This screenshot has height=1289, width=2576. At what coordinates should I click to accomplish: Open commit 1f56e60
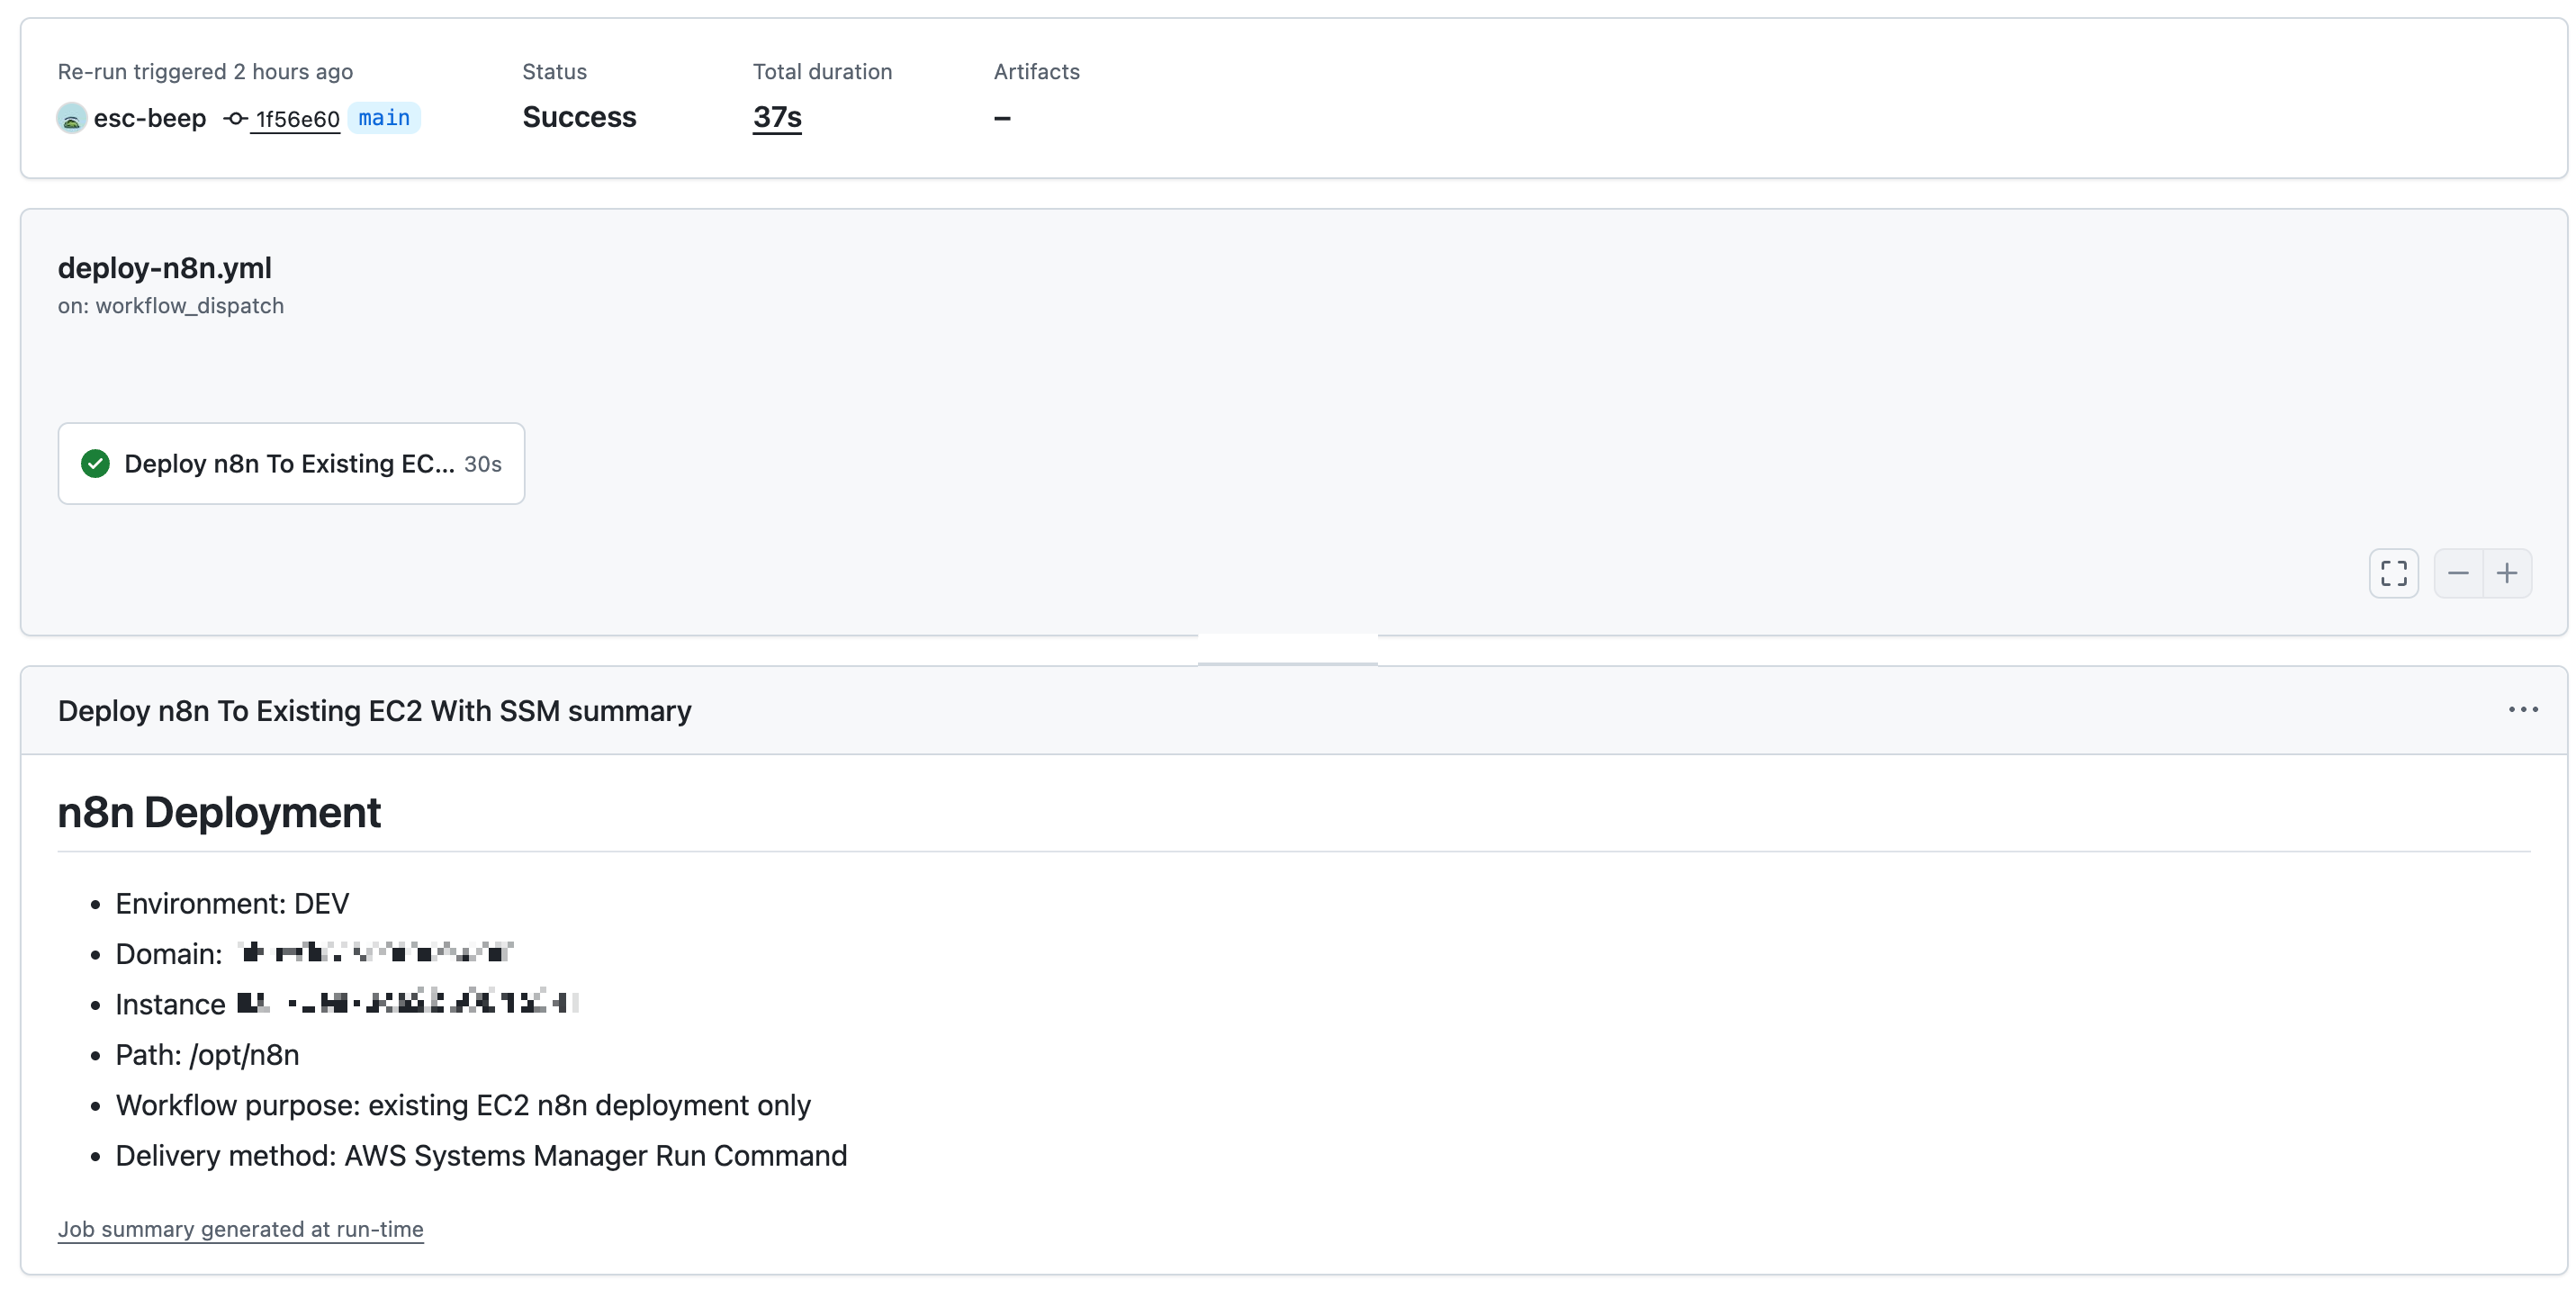pyautogui.click(x=297, y=119)
